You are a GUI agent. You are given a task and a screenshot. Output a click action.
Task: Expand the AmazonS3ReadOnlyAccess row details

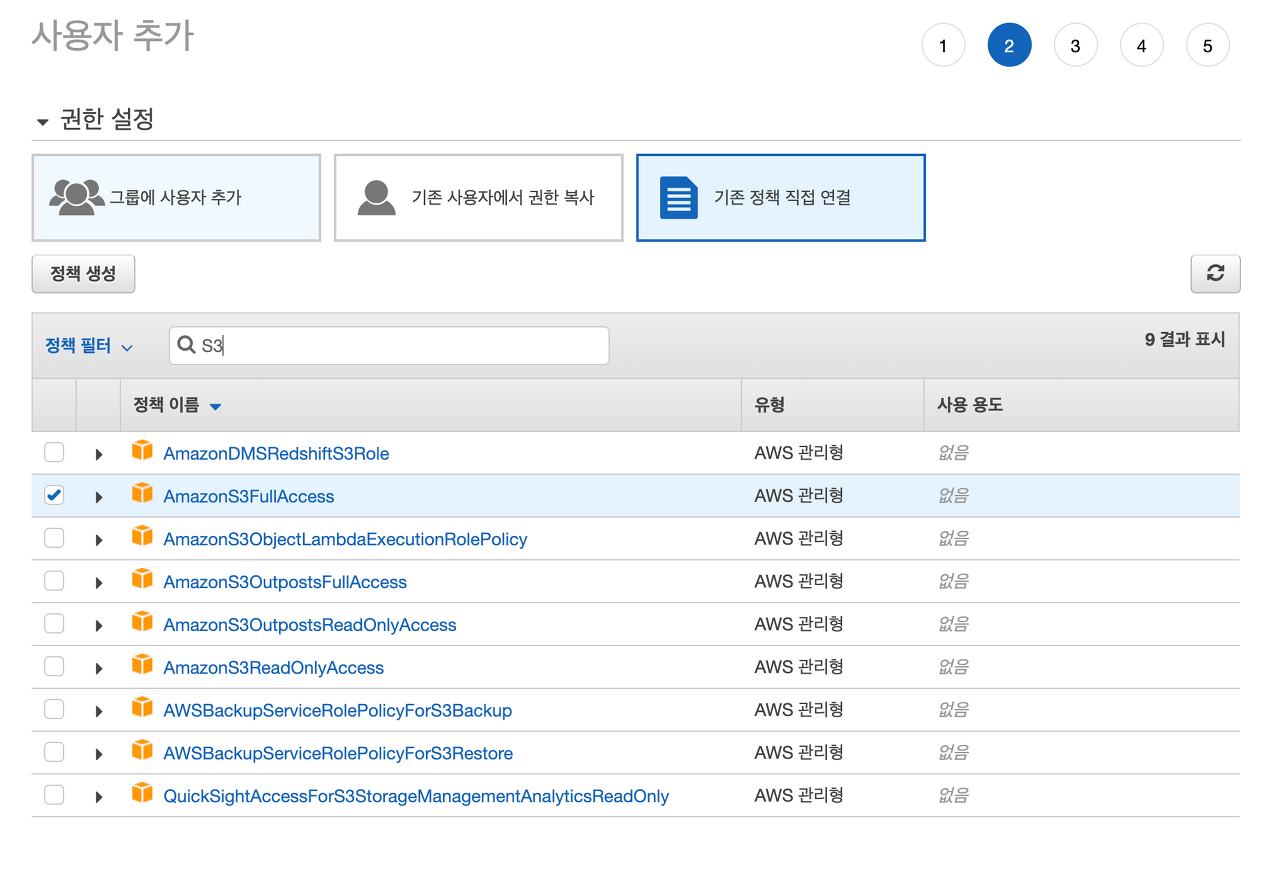pyautogui.click(x=99, y=669)
